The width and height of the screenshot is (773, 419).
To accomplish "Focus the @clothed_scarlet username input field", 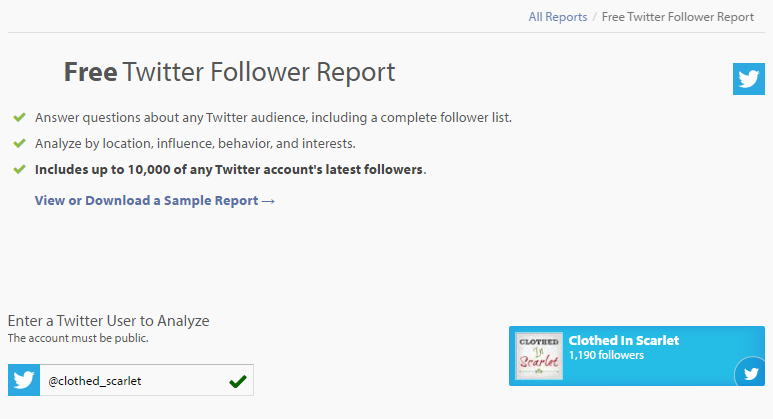I will 146,380.
